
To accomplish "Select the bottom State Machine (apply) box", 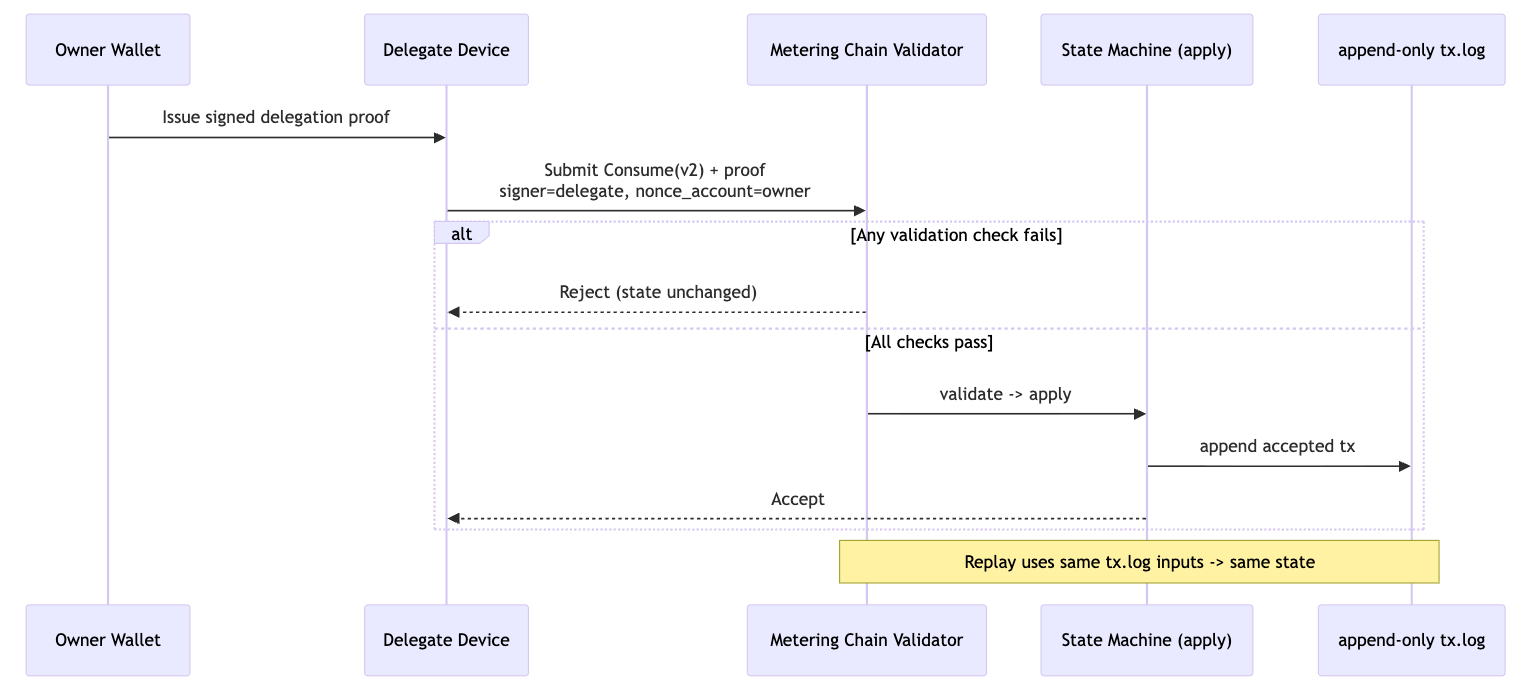I will [1146, 640].
